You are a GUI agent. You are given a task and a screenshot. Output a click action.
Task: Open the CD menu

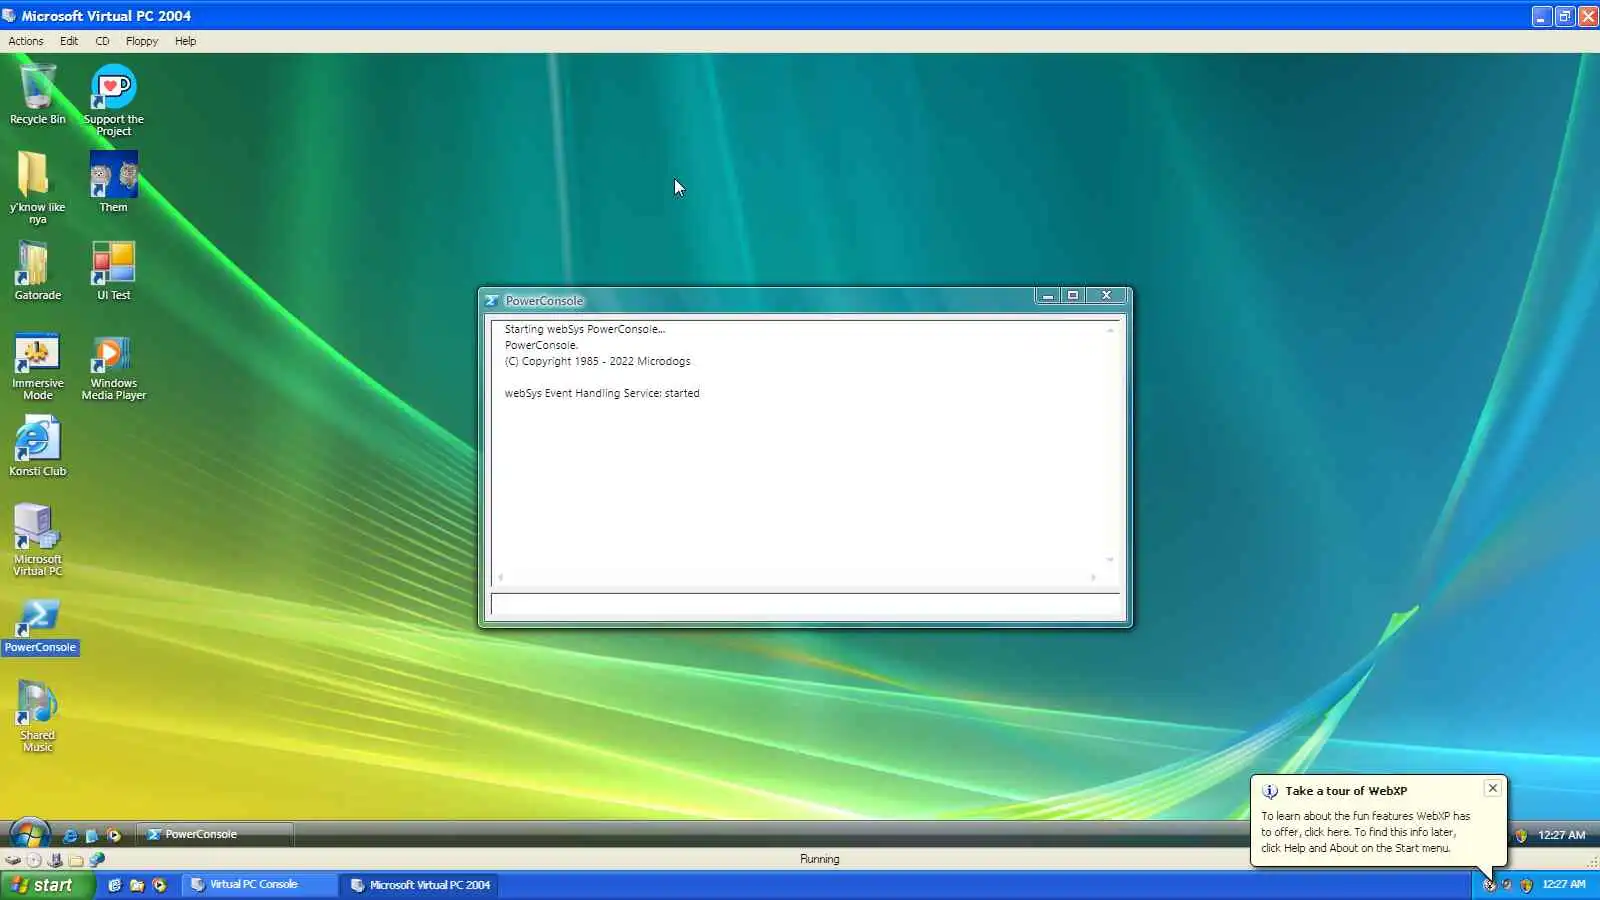pyautogui.click(x=102, y=41)
